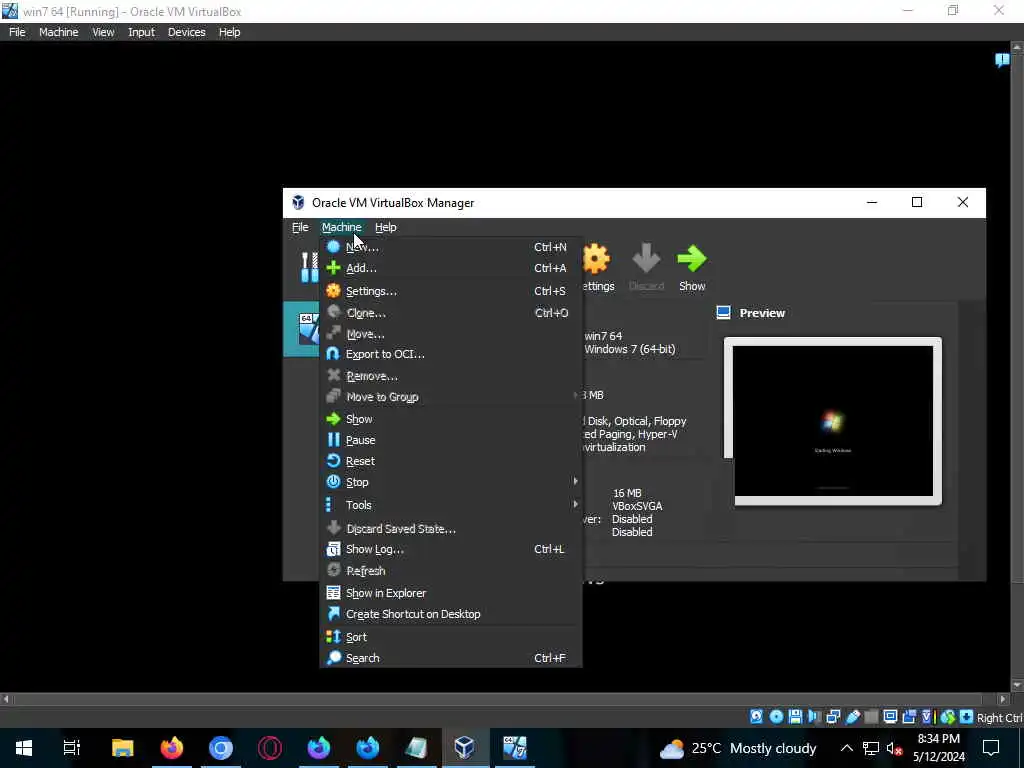Image resolution: width=1024 pixels, height=768 pixels.
Task: Choose Show in Machine menu
Action: pos(451,419)
